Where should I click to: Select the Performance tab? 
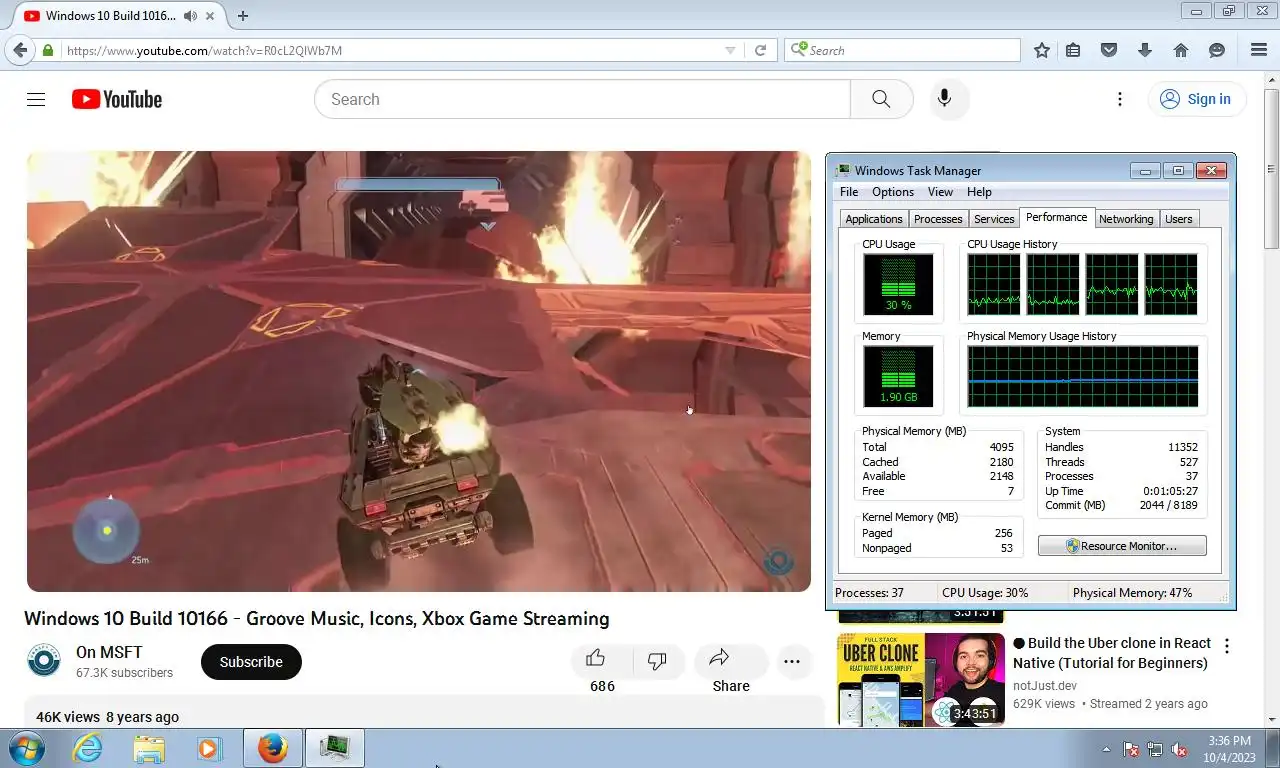pos(1057,217)
